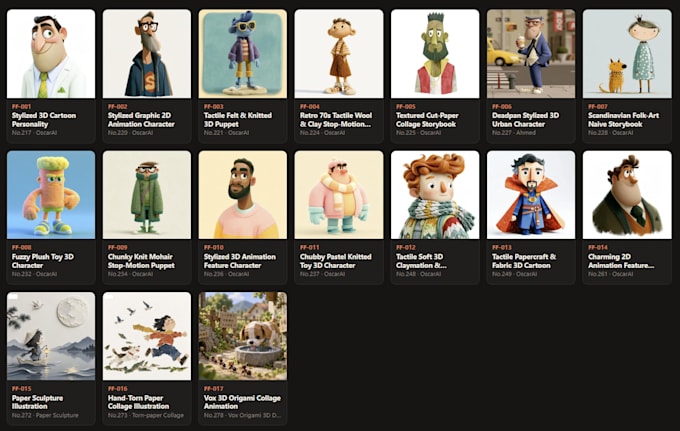Click the FF-007 code label
The height and width of the screenshot is (431, 680).
(598, 106)
